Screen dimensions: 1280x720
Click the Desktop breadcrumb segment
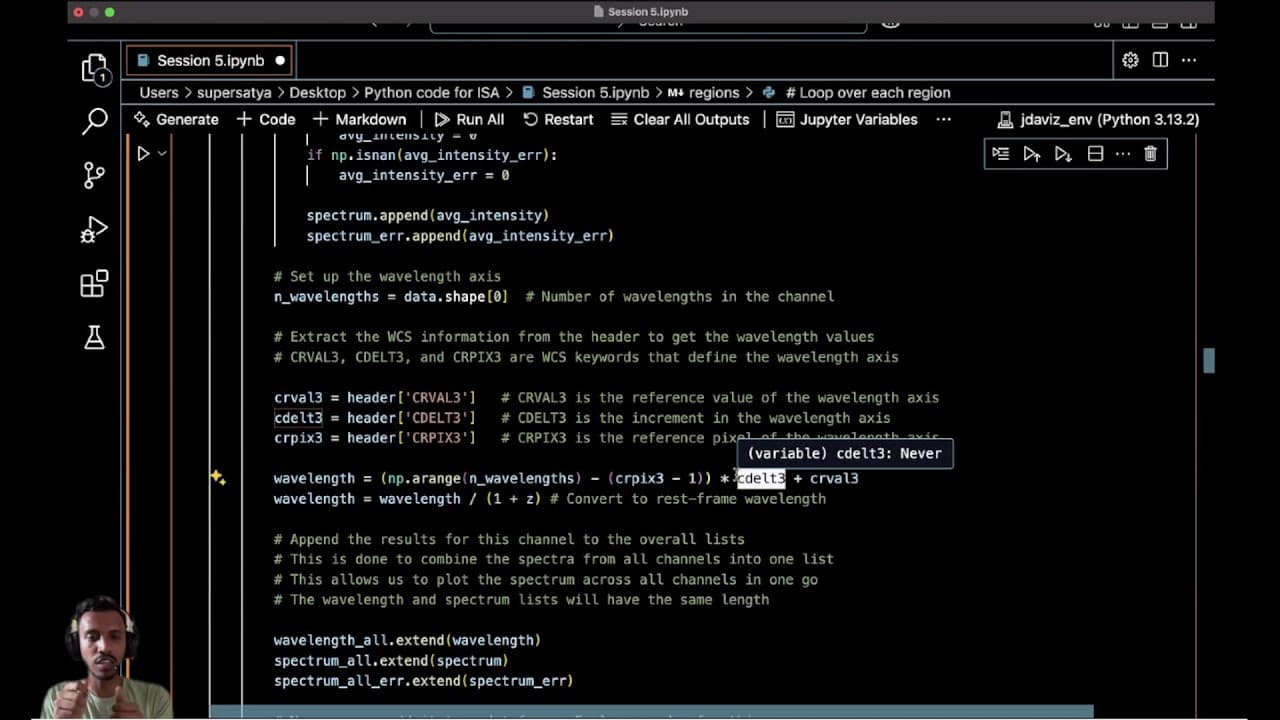point(317,92)
